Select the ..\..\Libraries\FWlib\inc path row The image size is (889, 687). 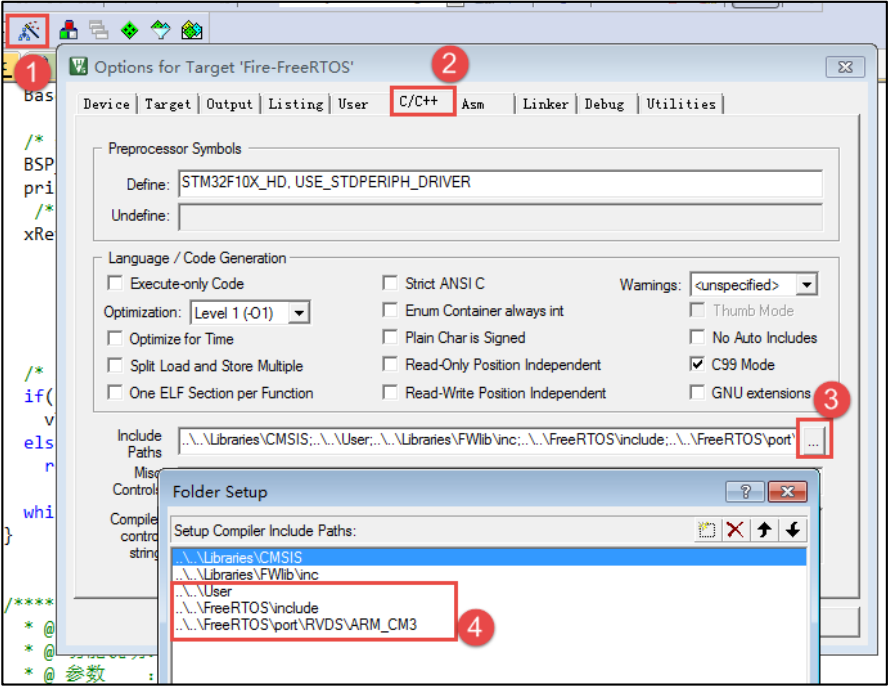(x=489, y=574)
